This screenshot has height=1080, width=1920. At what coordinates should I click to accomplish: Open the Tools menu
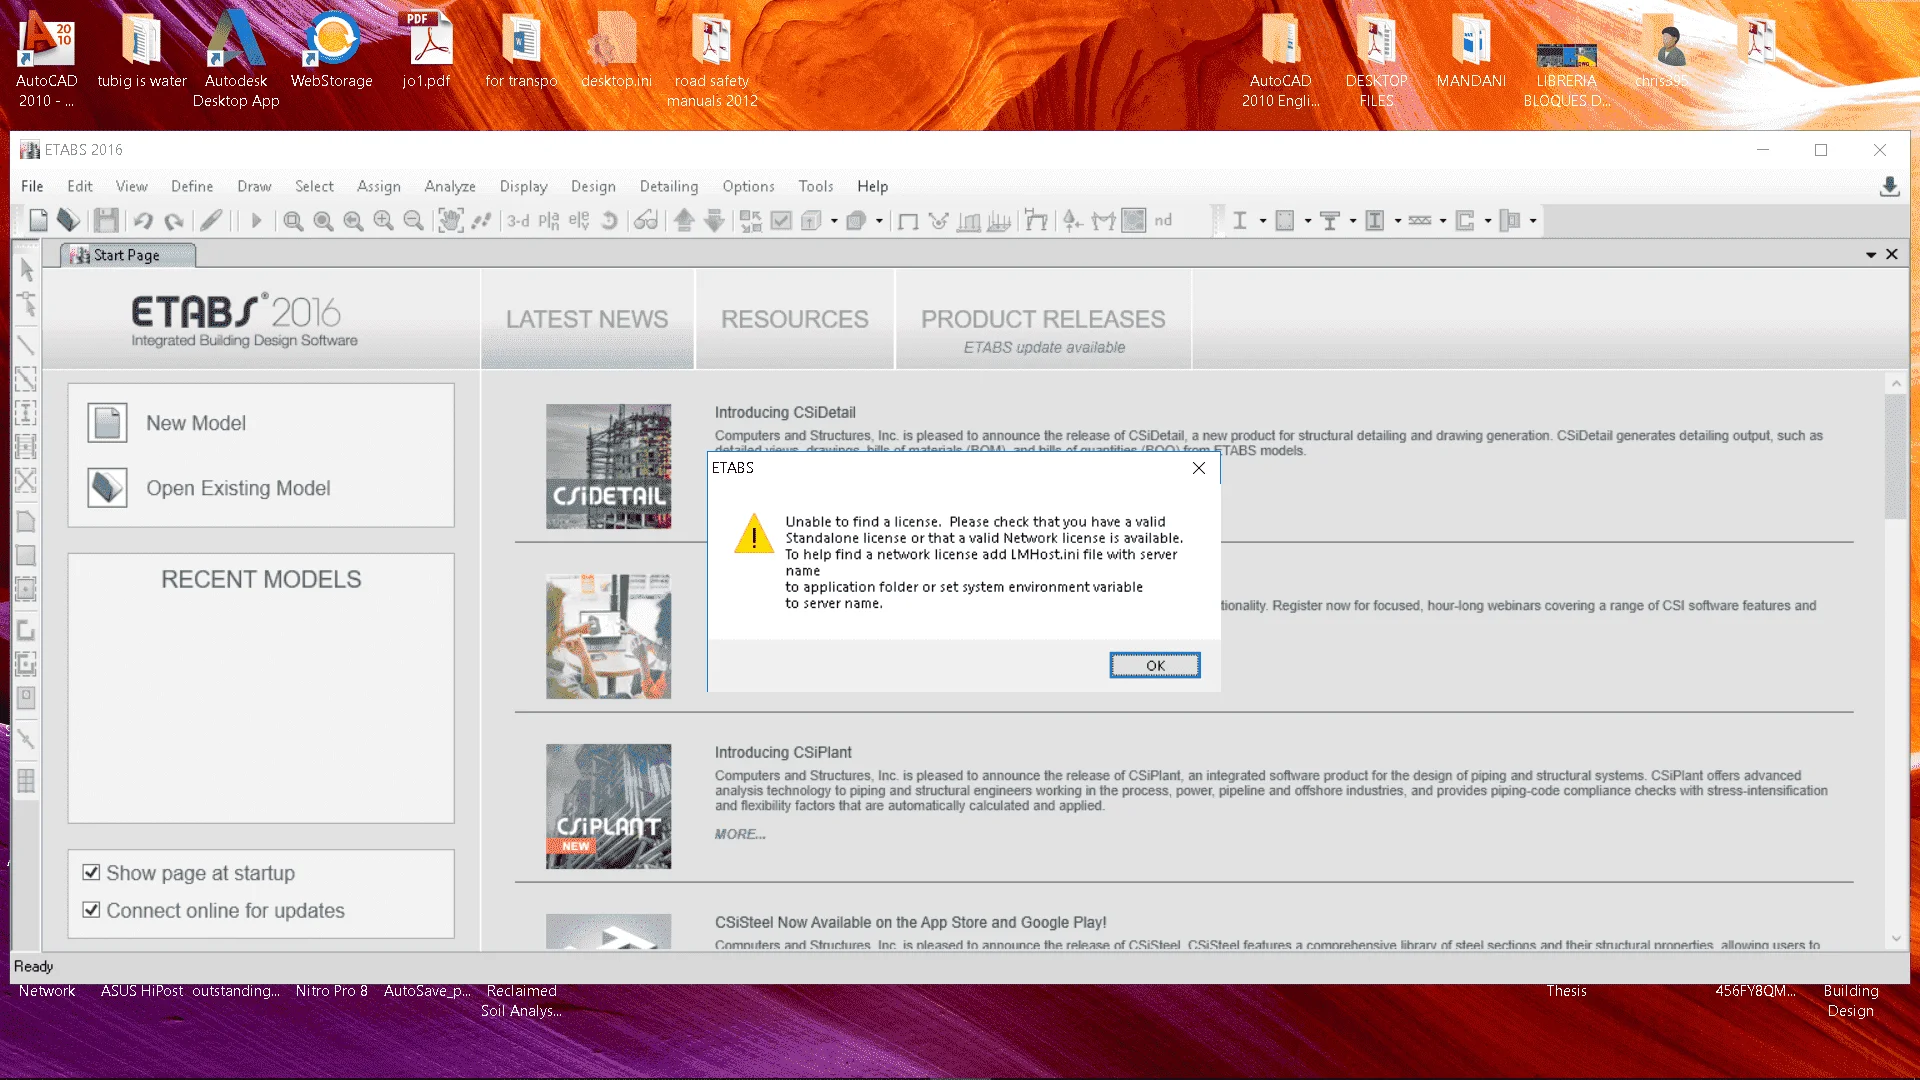pos(815,187)
